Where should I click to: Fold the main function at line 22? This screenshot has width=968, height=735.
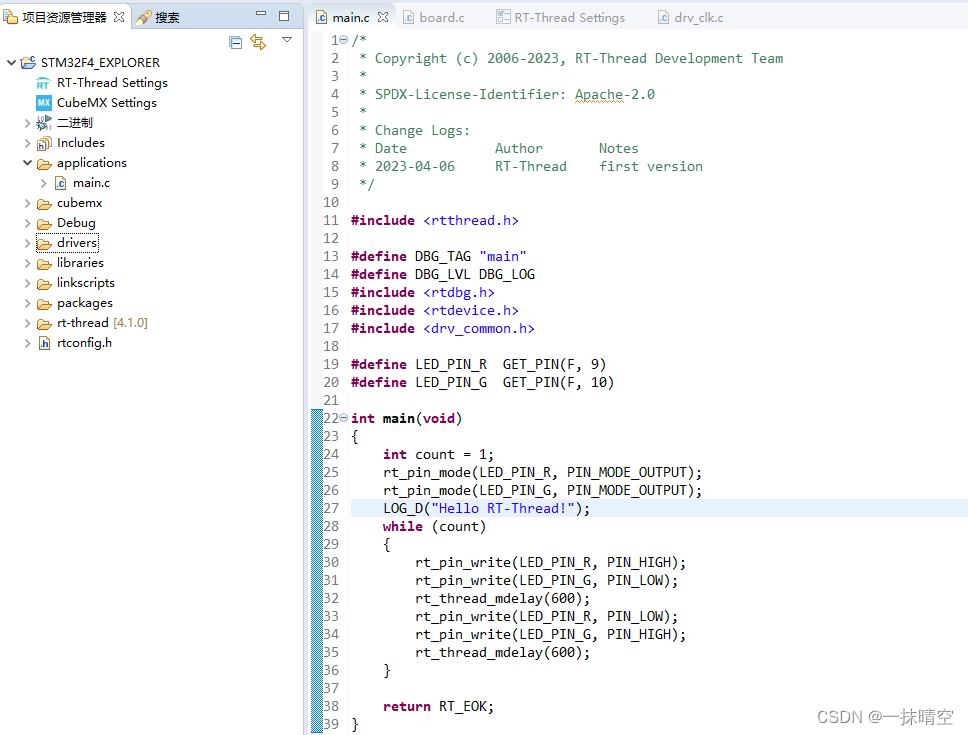[x=343, y=418]
